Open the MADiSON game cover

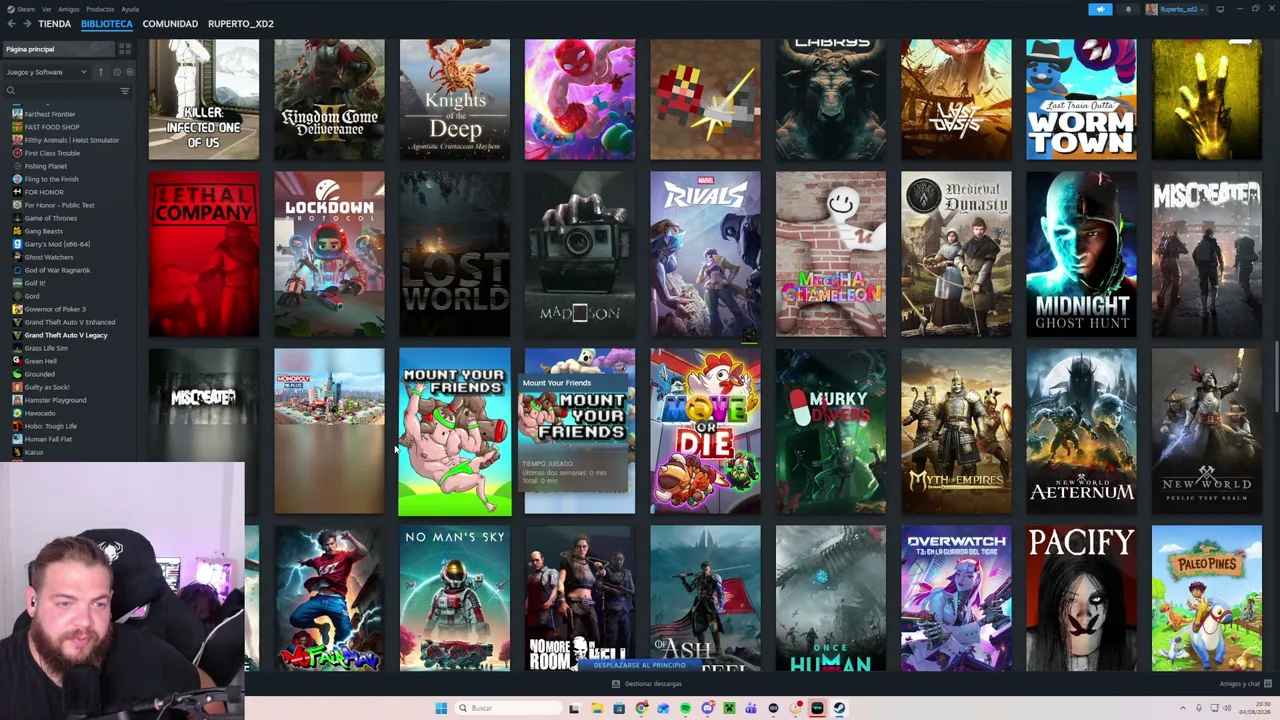580,254
